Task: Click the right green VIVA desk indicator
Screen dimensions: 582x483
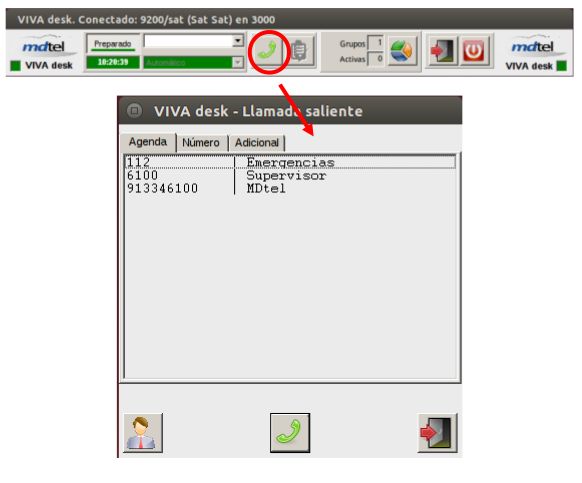Action: click(x=562, y=66)
